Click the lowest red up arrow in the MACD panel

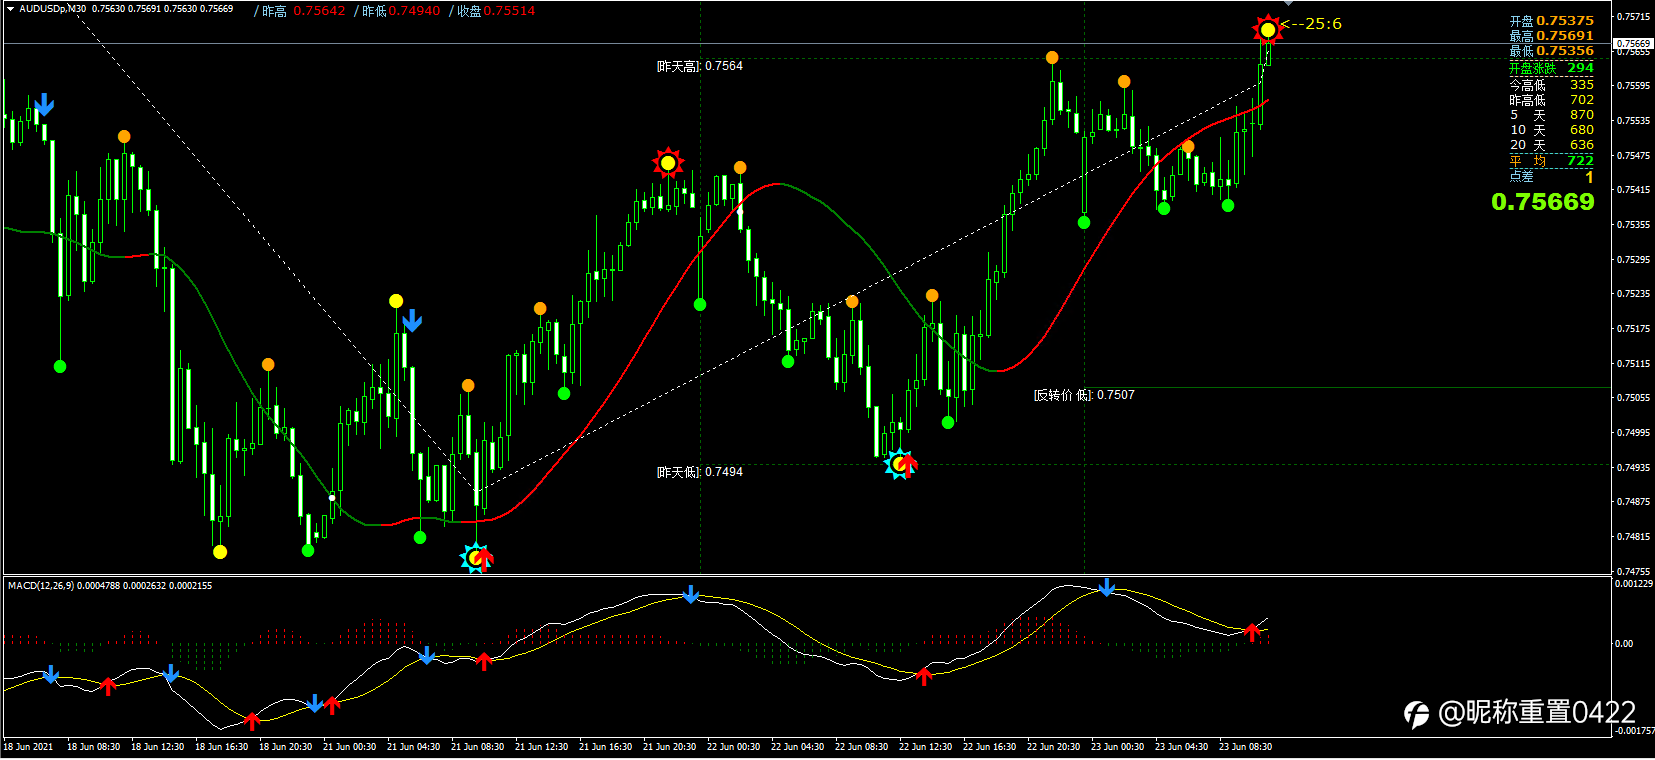pyautogui.click(x=252, y=720)
